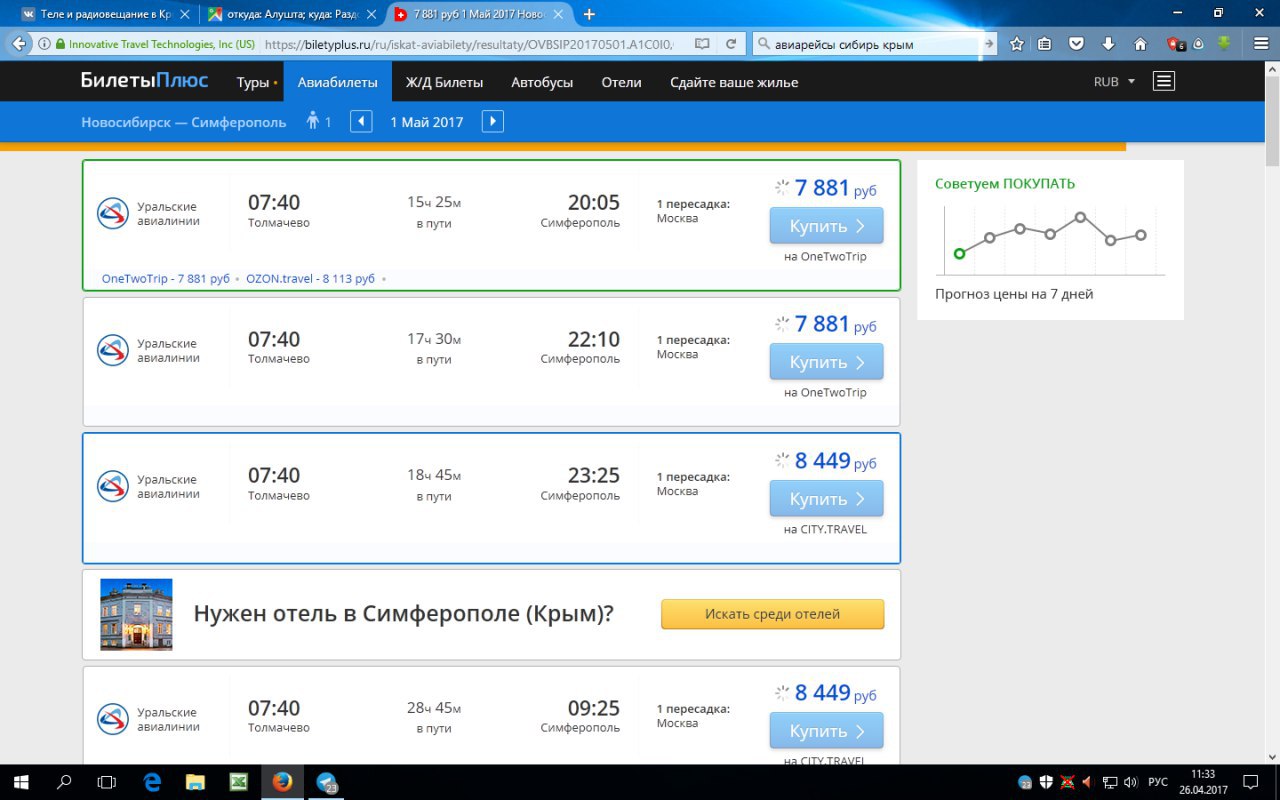Reload the page with the refresh icon
Screen dimensions: 1280x800
[x=731, y=44]
